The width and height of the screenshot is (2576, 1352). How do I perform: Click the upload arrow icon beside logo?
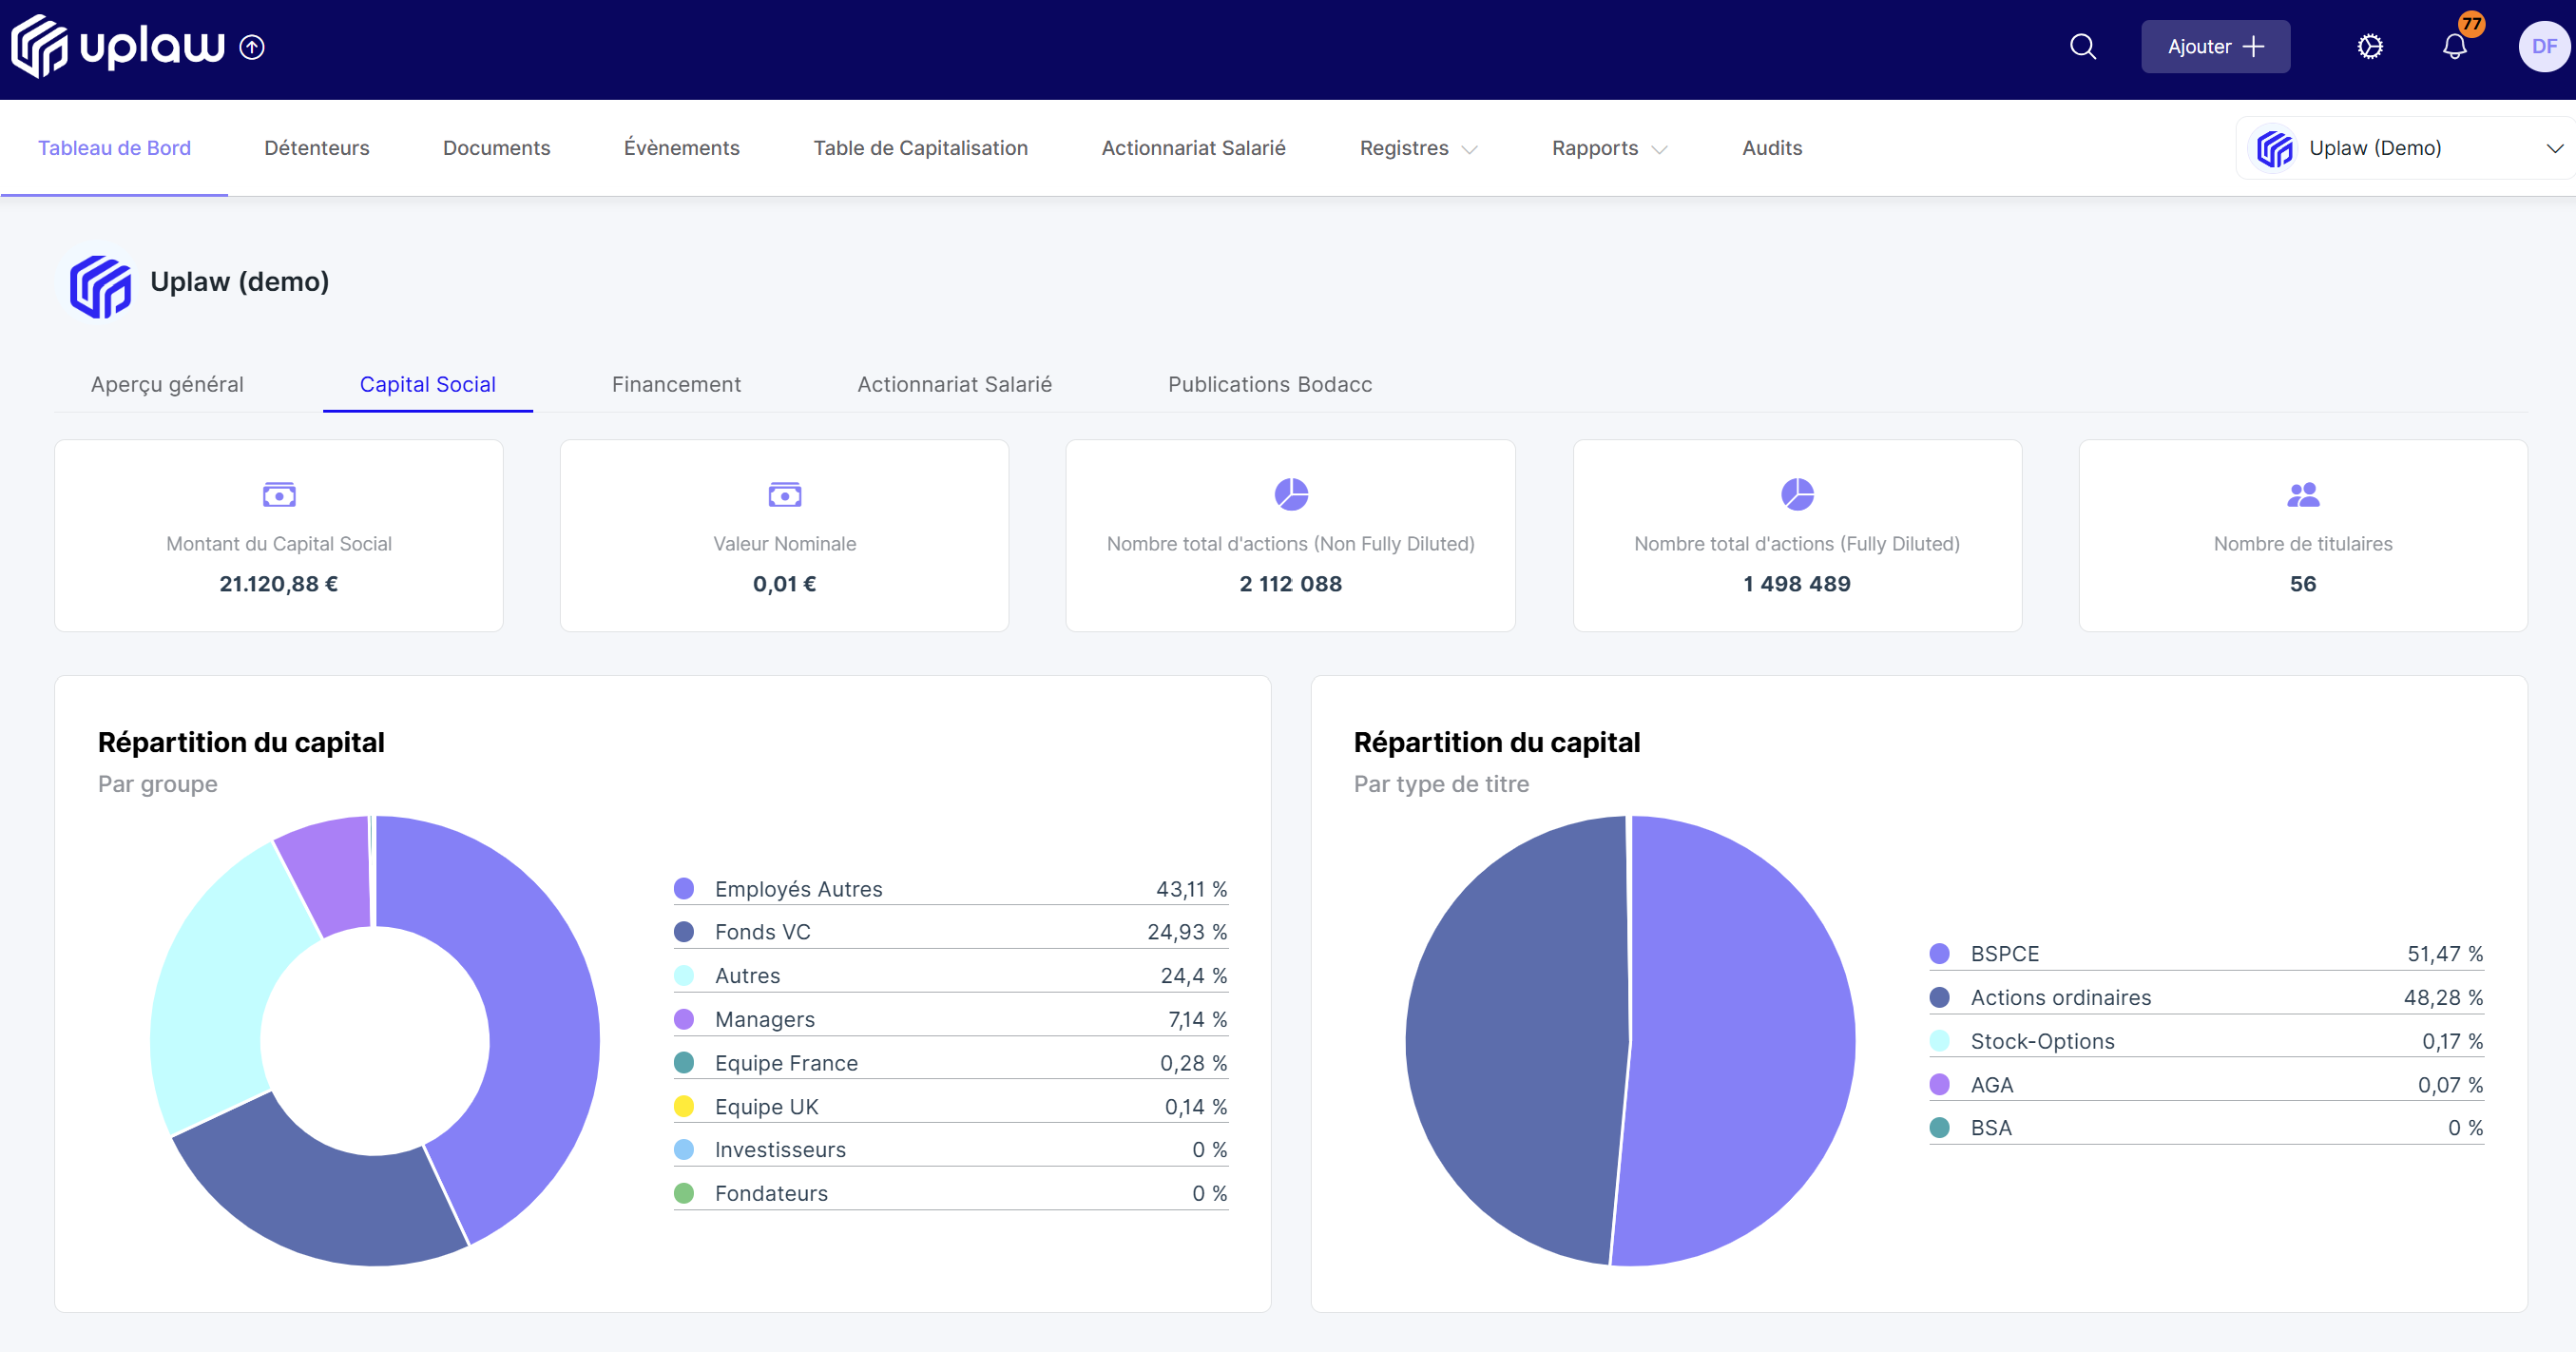click(x=252, y=47)
